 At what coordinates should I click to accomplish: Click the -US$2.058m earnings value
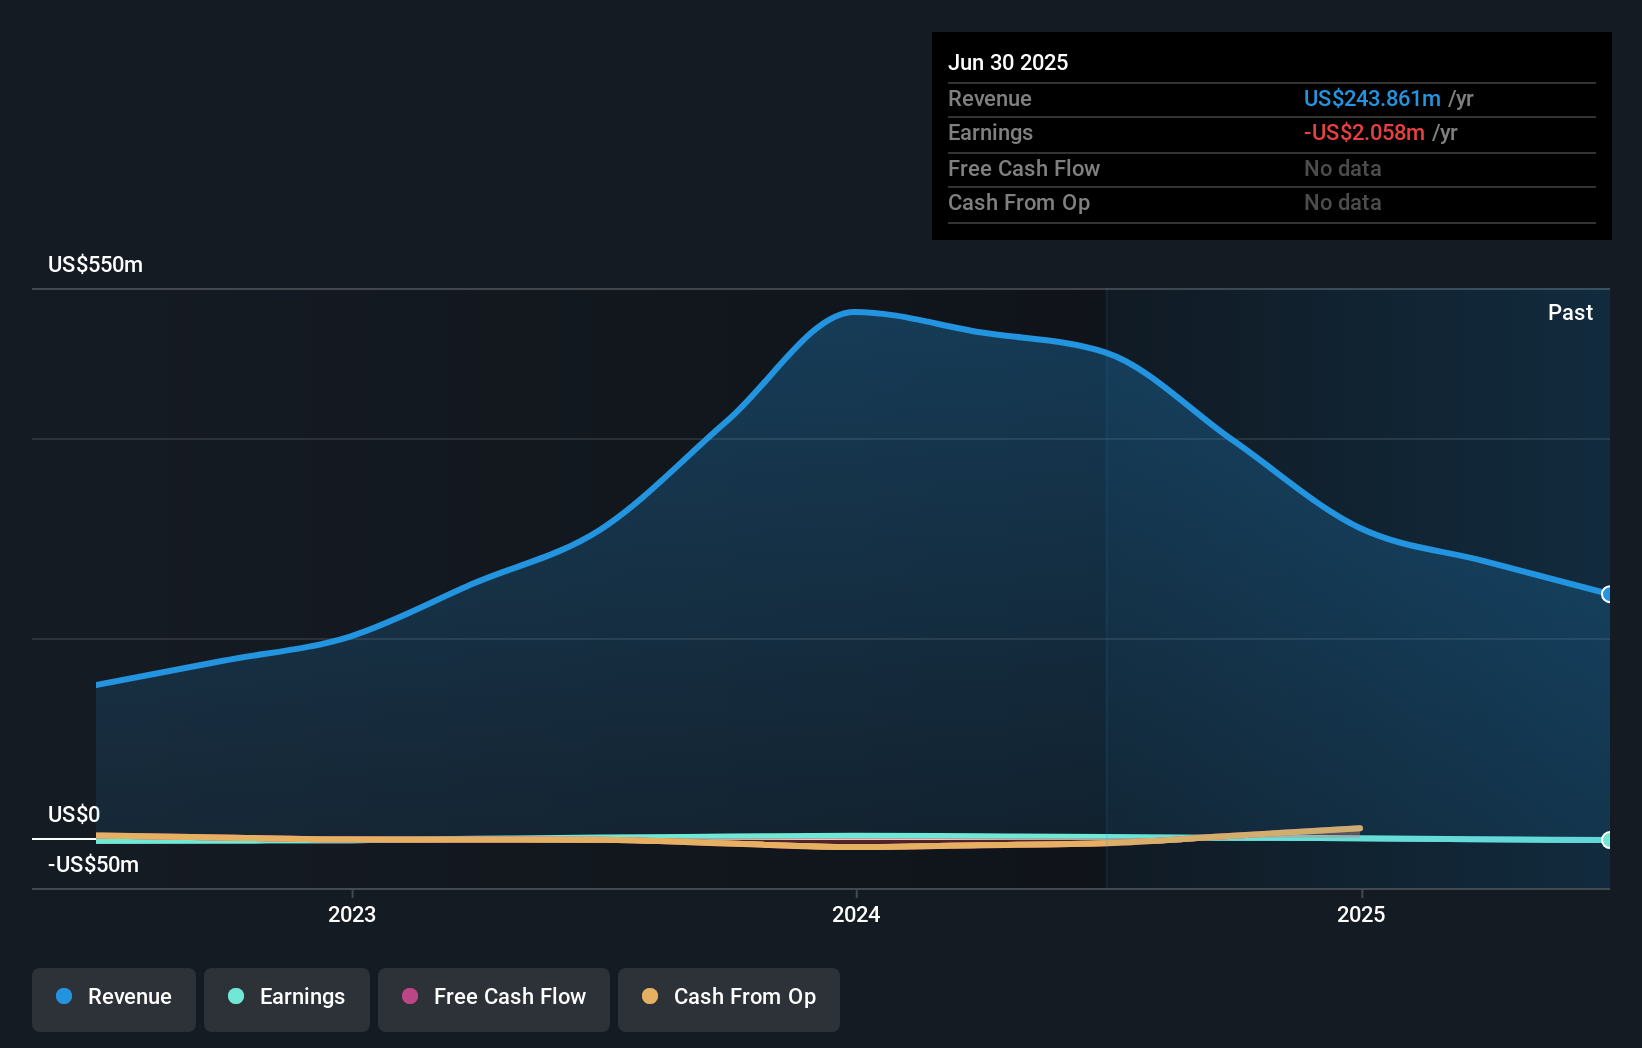click(1364, 132)
